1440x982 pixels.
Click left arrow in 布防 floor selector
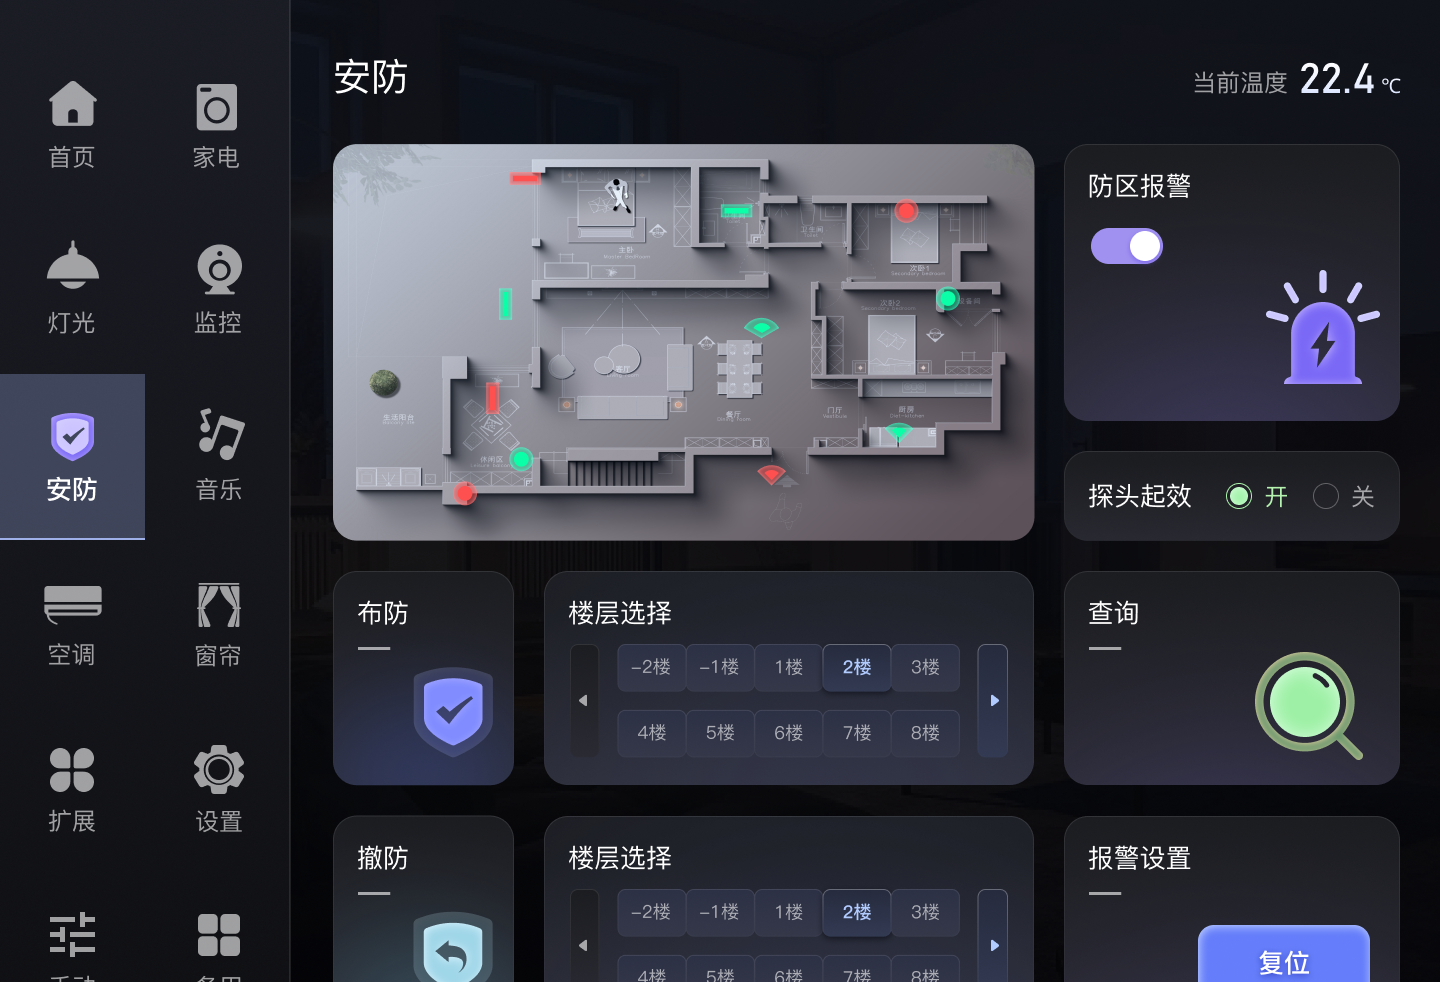click(584, 701)
